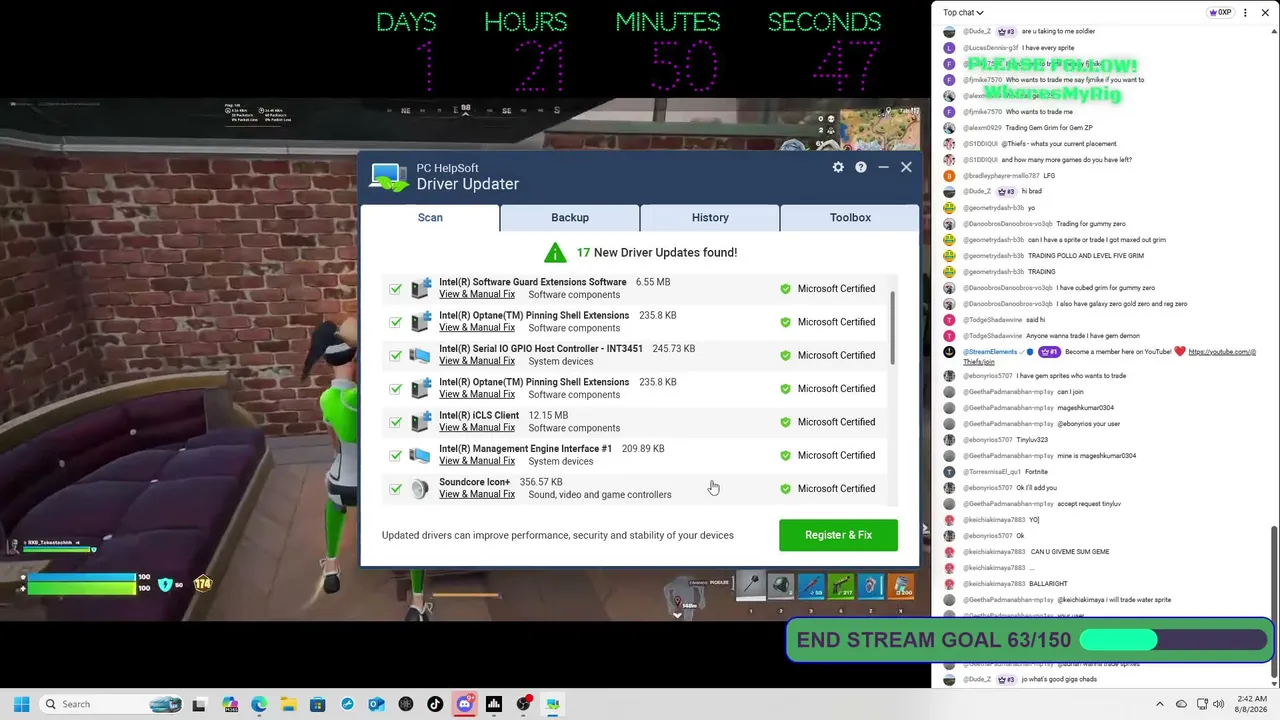Click Microsoft Certified badge for Soundcore Icon+
Image resolution: width=1280 pixels, height=720 pixels.
(828, 489)
